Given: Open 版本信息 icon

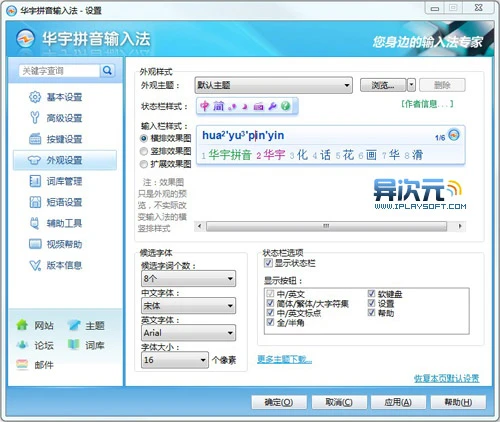Looking at the screenshot, I should point(35,265).
